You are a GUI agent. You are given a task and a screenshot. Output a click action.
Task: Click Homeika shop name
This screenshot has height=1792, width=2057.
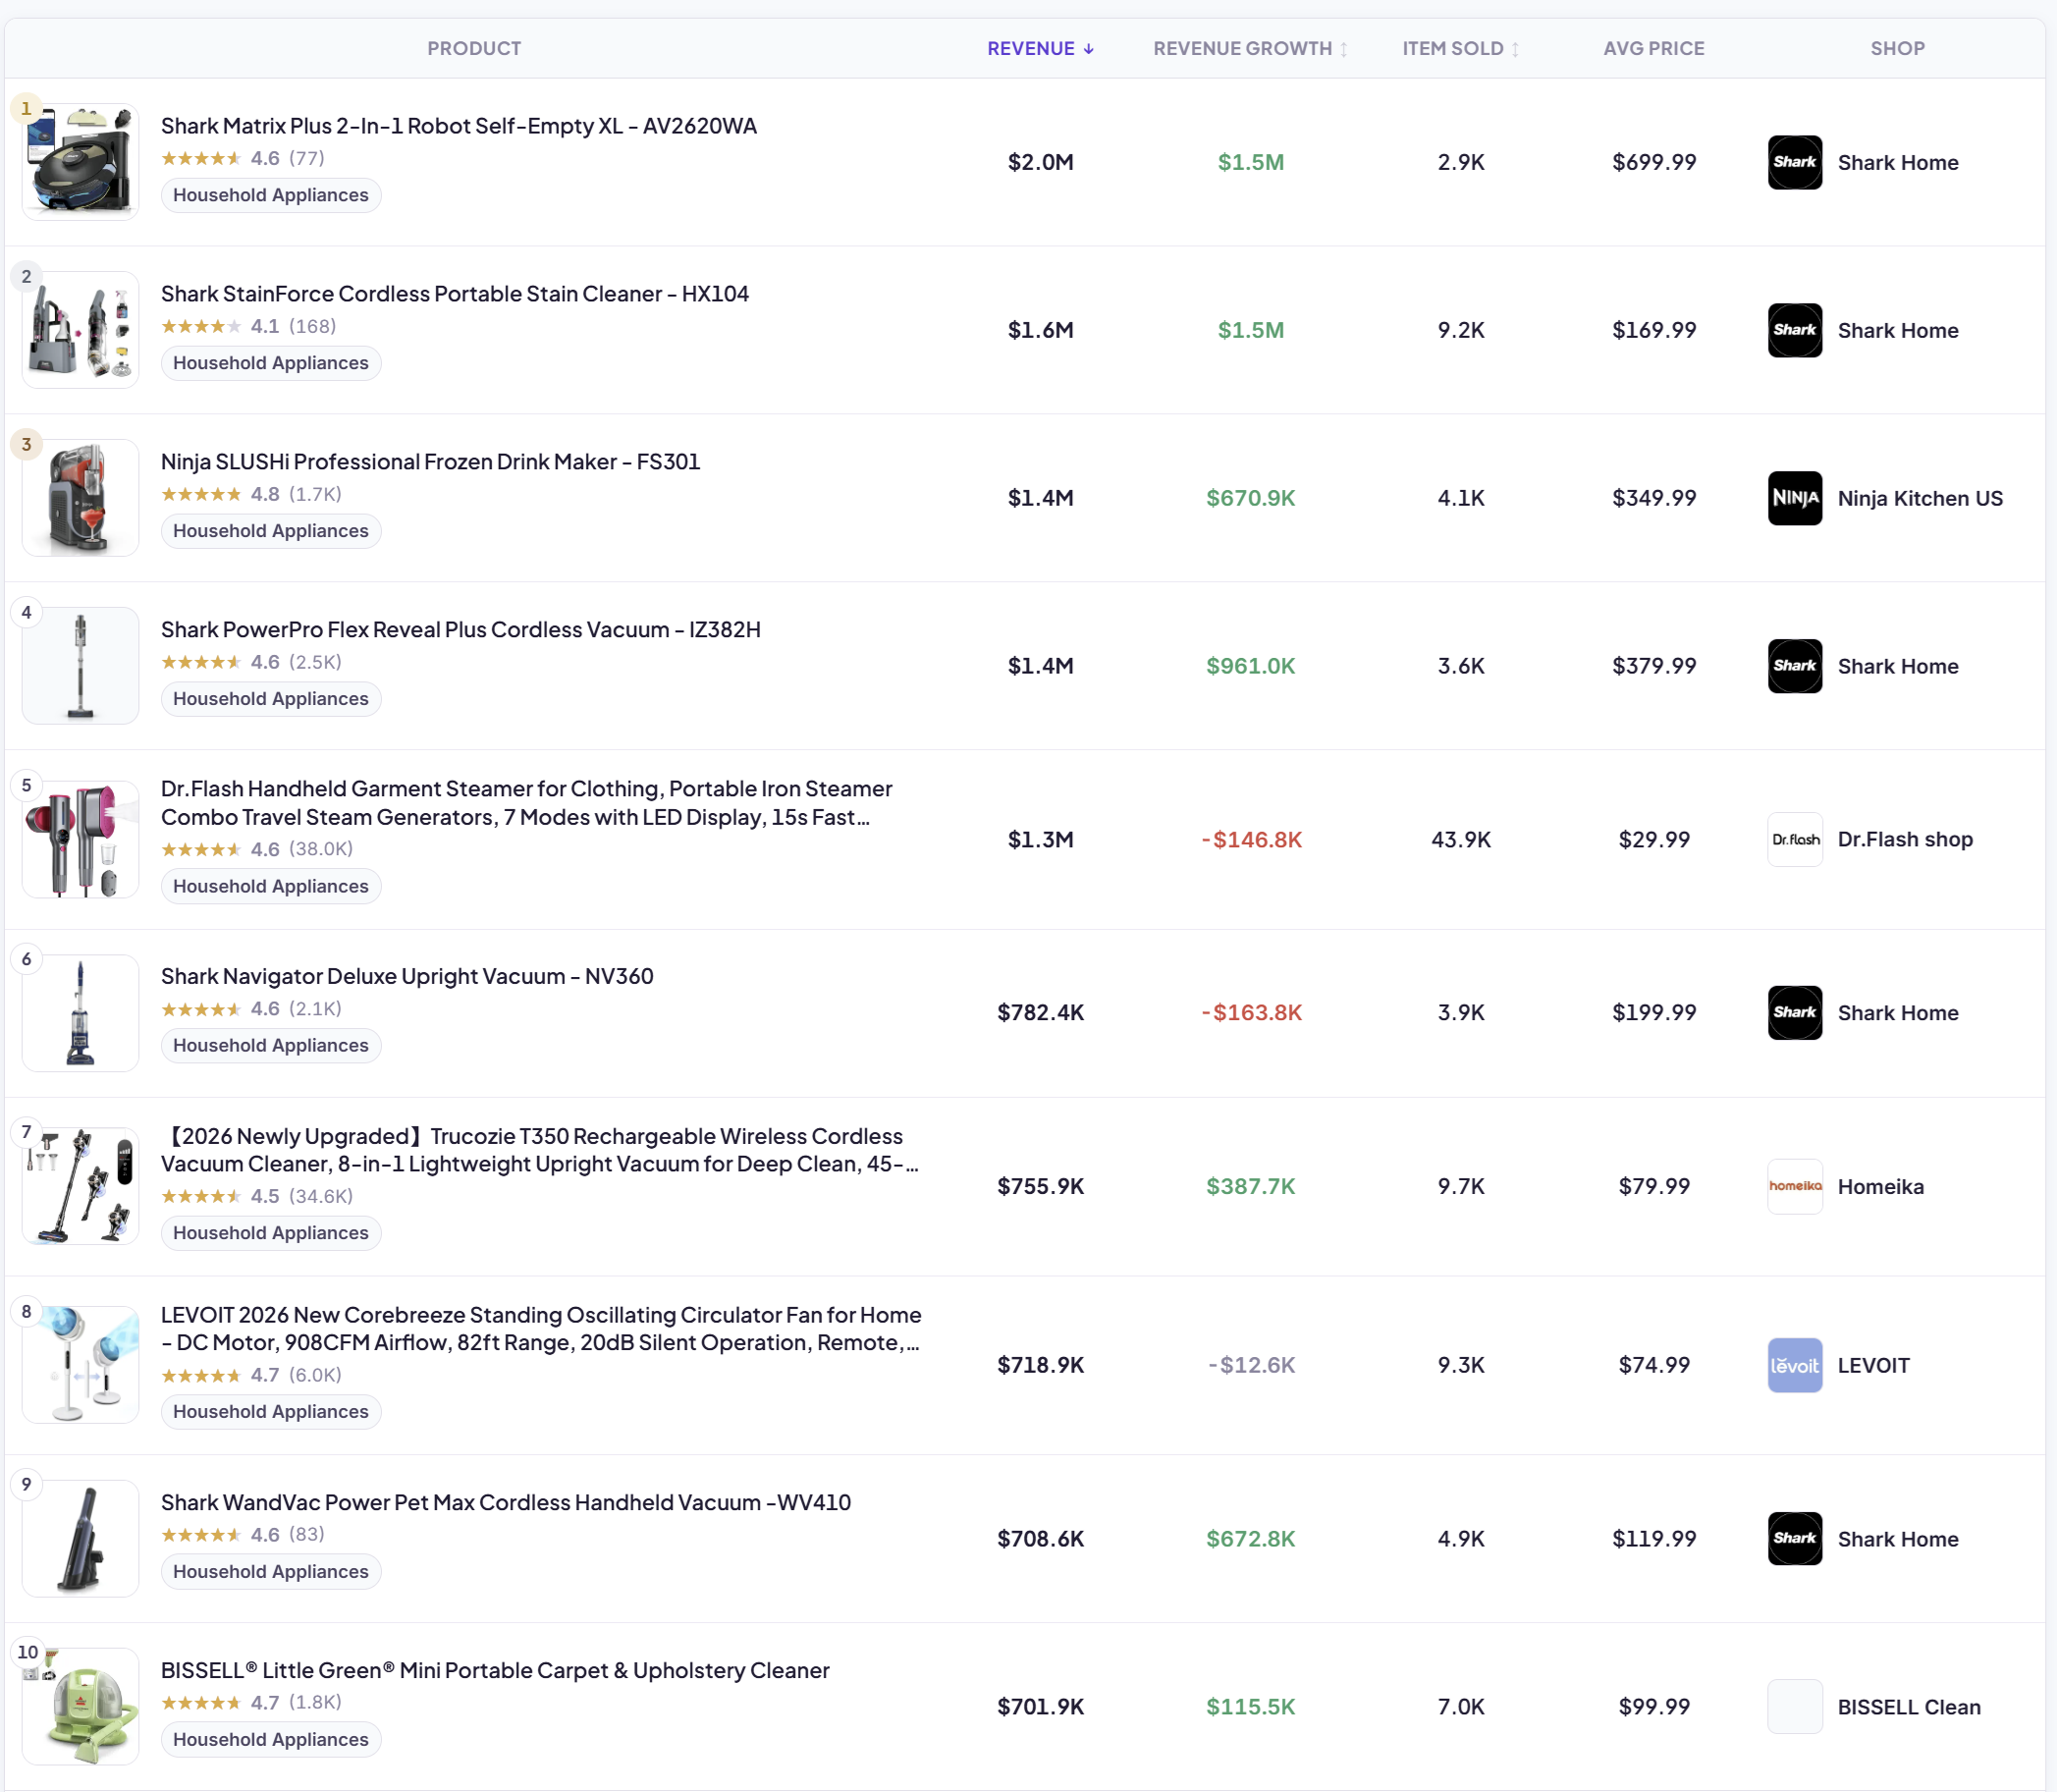1880,1186
